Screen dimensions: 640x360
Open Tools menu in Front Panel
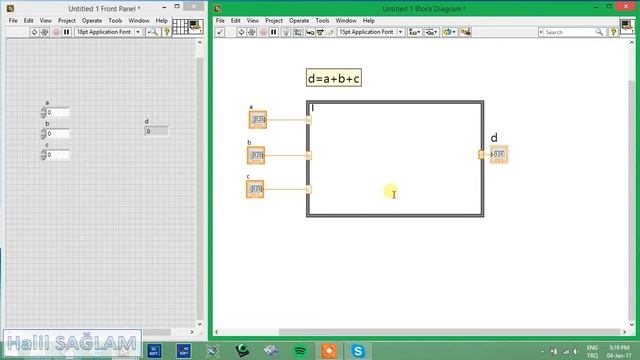tap(115, 20)
